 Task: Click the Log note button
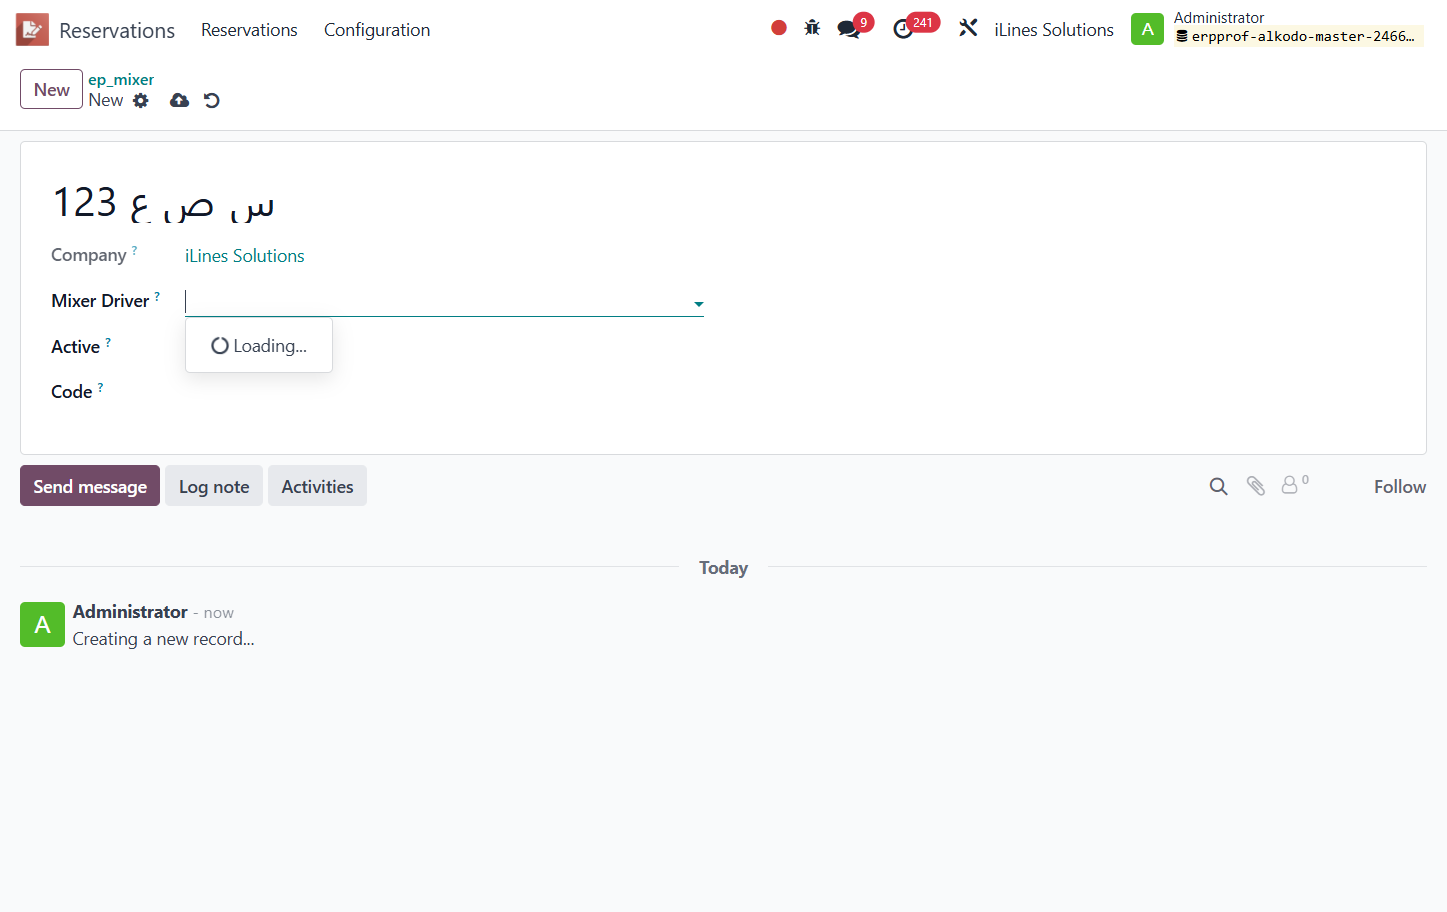[x=214, y=486]
